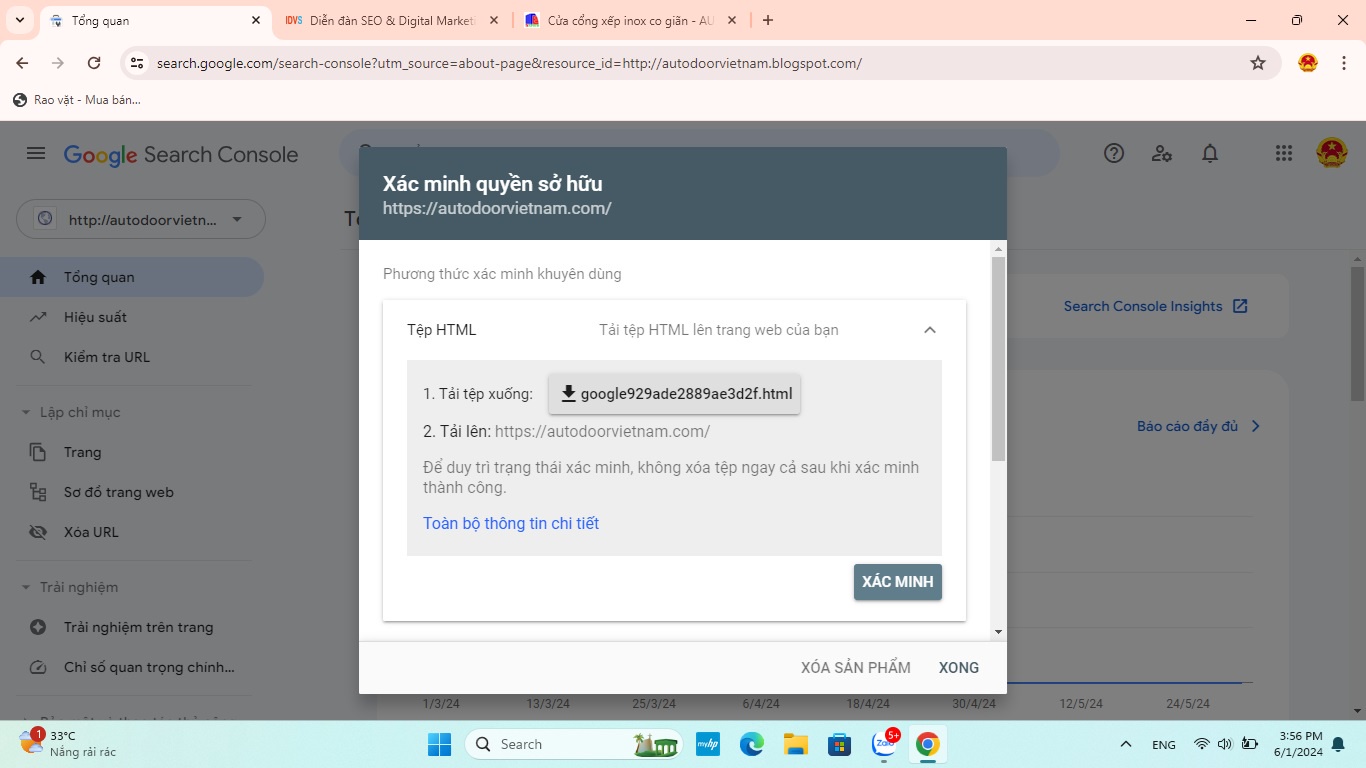Open Zalo from the taskbar
This screenshot has width=1366, height=768.
(x=884, y=744)
